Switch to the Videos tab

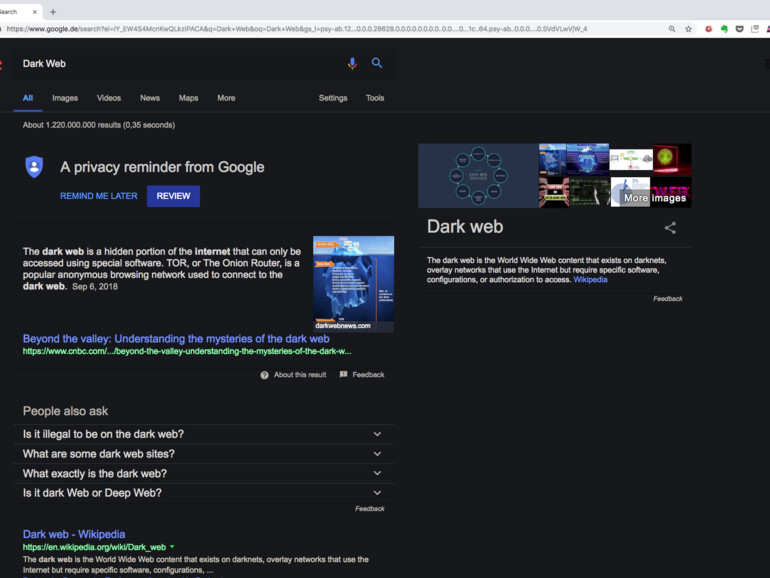109,98
